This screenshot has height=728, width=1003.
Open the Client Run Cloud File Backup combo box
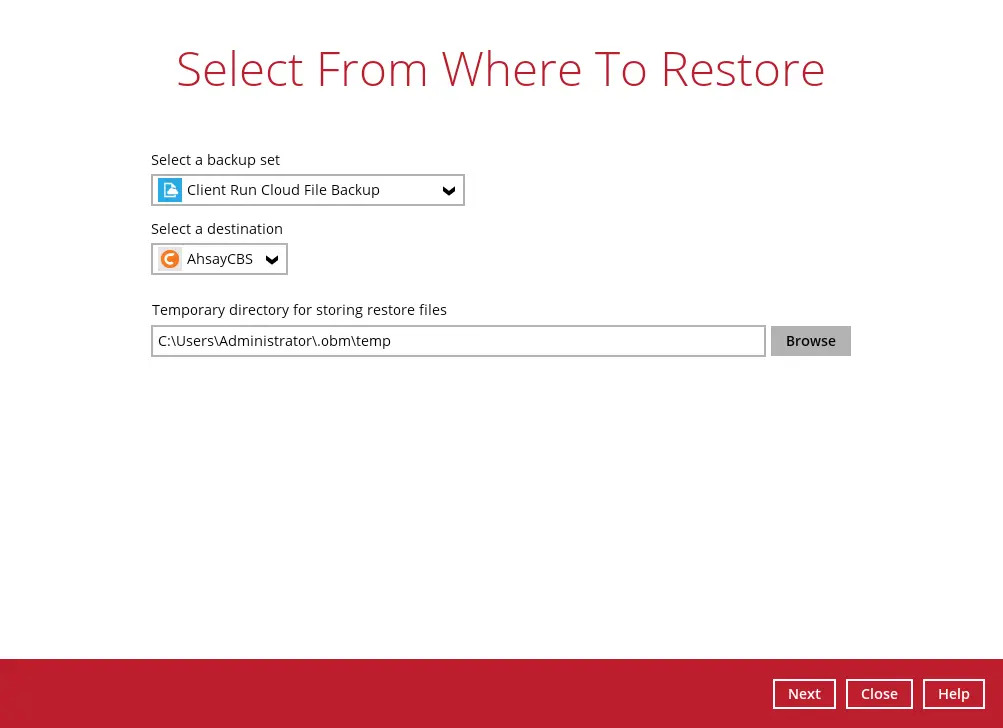pos(300,190)
